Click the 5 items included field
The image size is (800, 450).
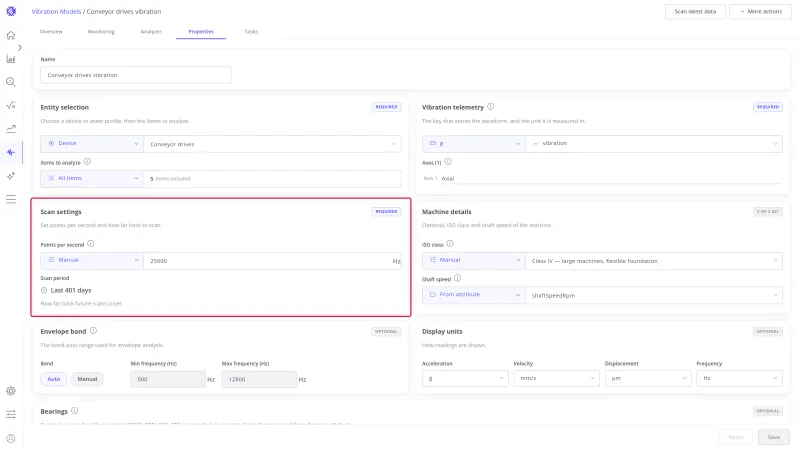[x=272, y=179]
